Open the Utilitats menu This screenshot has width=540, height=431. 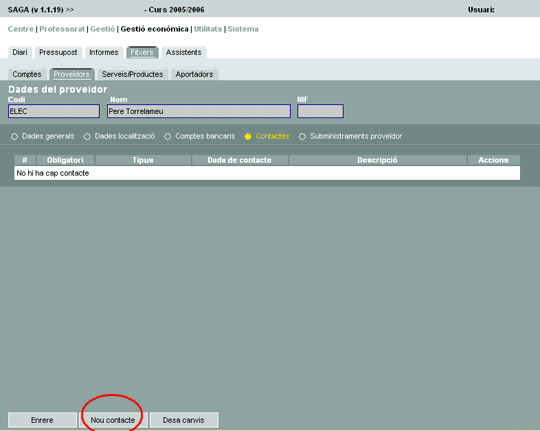point(208,29)
